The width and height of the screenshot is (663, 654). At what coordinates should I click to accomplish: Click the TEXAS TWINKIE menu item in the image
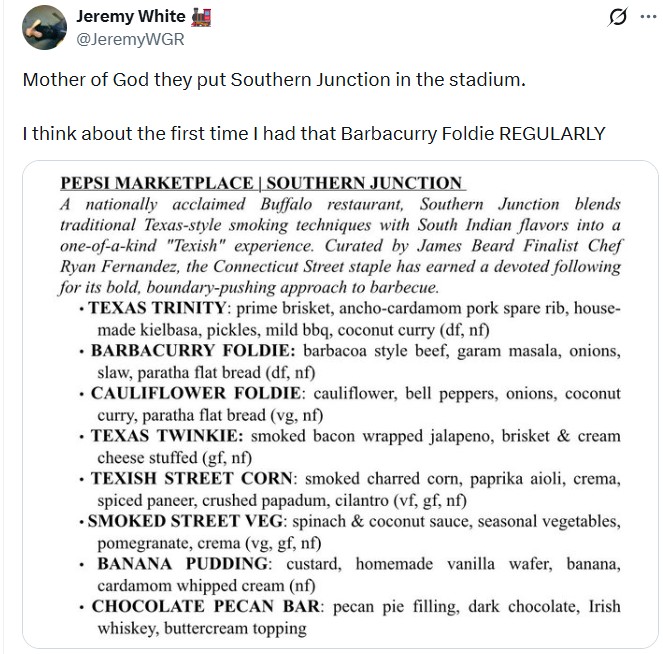(350, 447)
